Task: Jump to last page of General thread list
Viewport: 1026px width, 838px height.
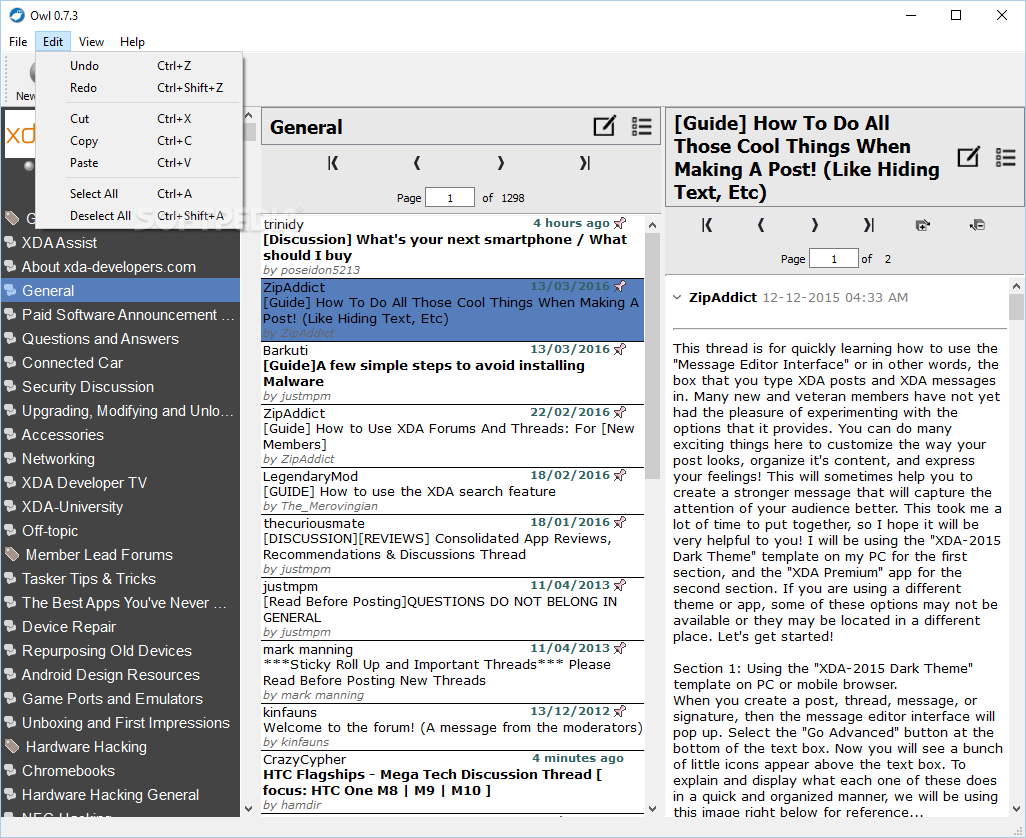Action: (x=584, y=163)
